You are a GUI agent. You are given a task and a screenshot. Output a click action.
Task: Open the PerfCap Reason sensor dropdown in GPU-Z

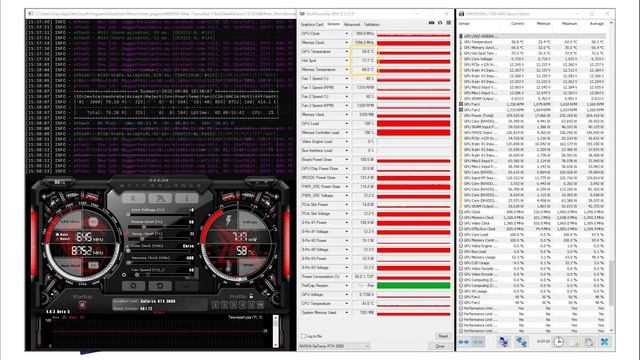point(347,286)
